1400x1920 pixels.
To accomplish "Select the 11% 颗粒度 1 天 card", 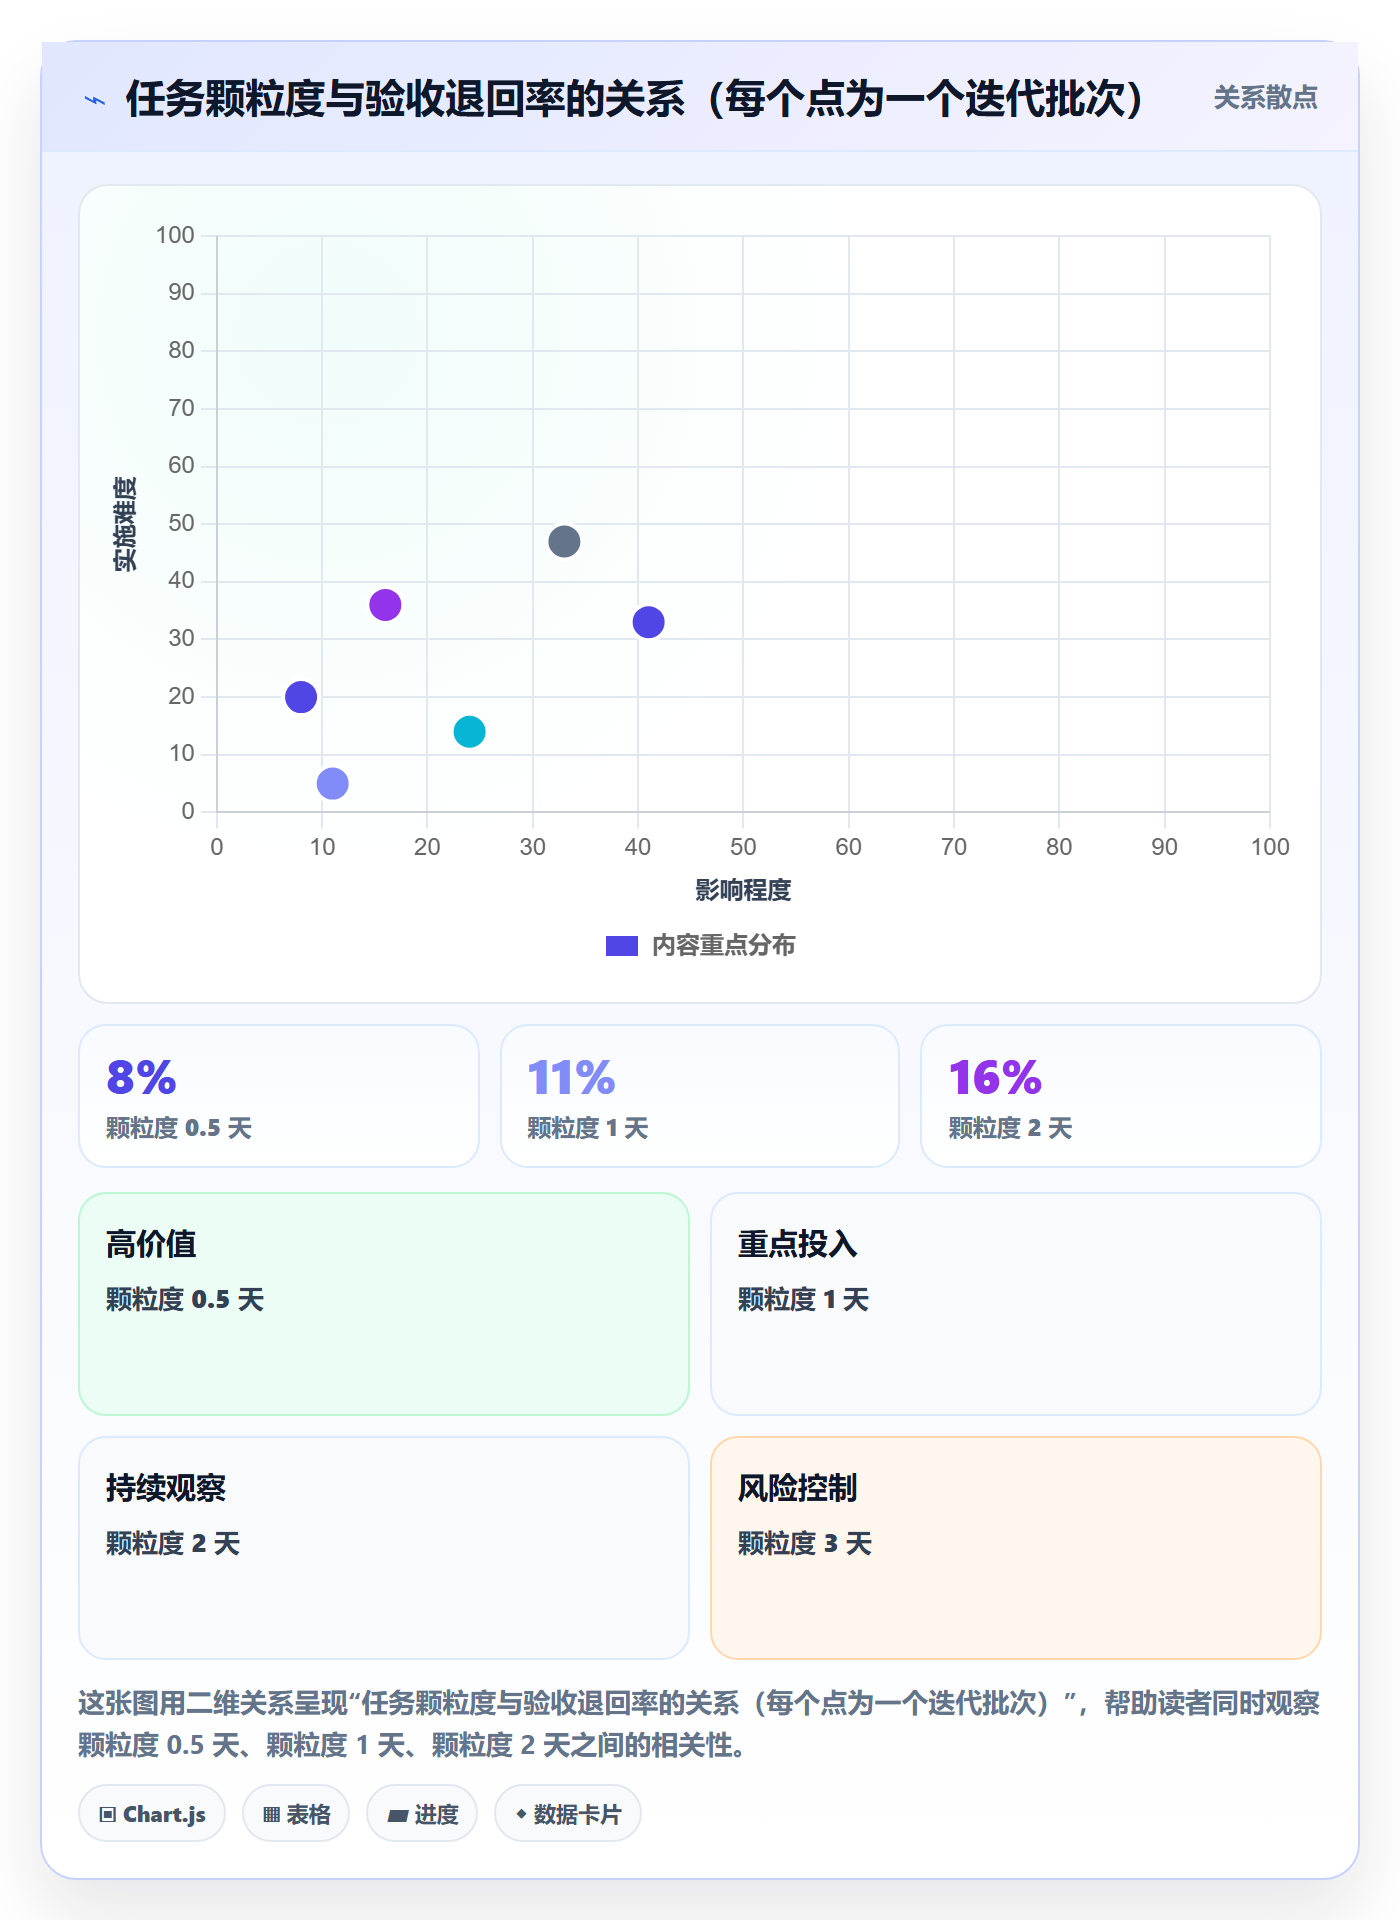I will coord(700,1096).
